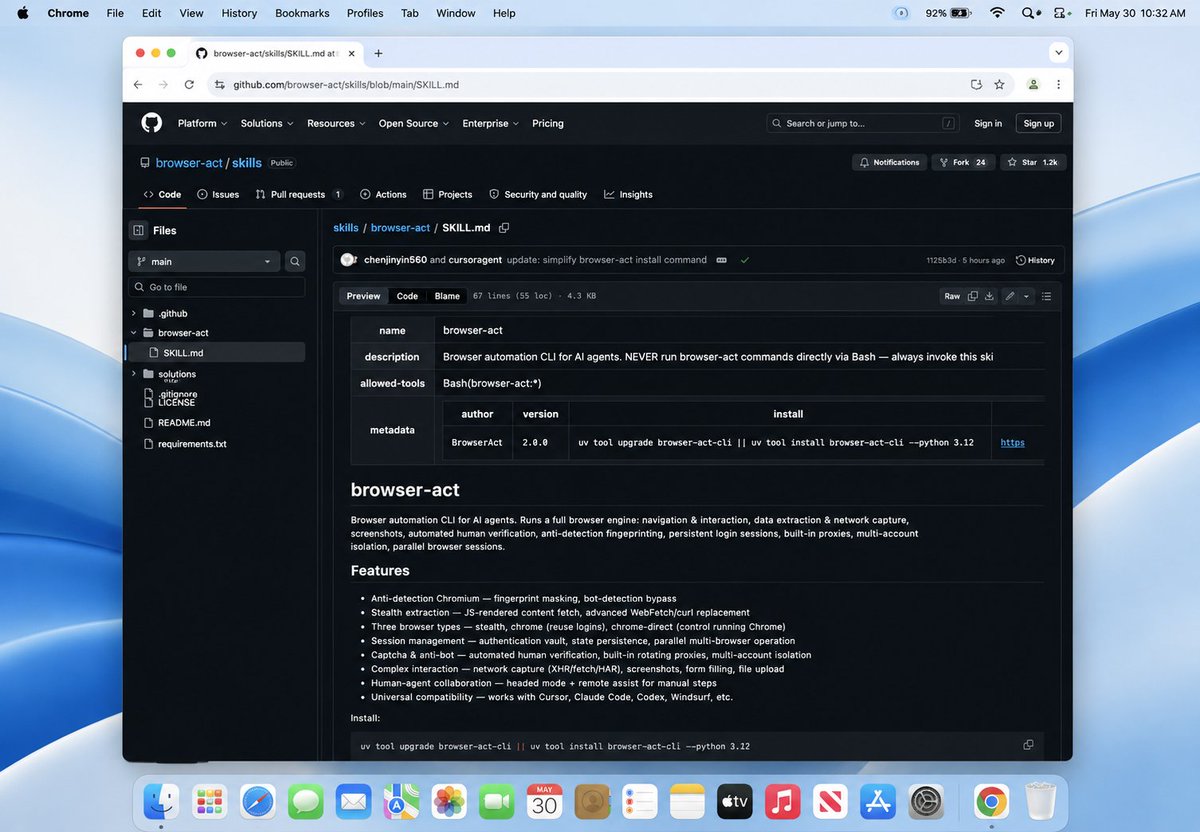This screenshot has width=1200, height=832.
Task: Click the Sign up button
Action: point(1039,123)
